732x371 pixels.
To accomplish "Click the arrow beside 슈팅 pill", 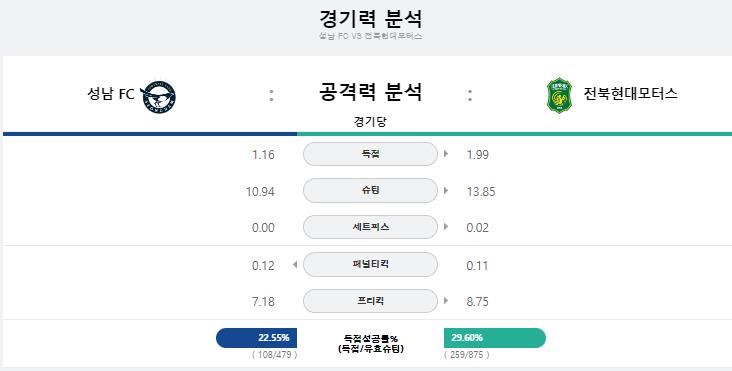I will tap(446, 190).
